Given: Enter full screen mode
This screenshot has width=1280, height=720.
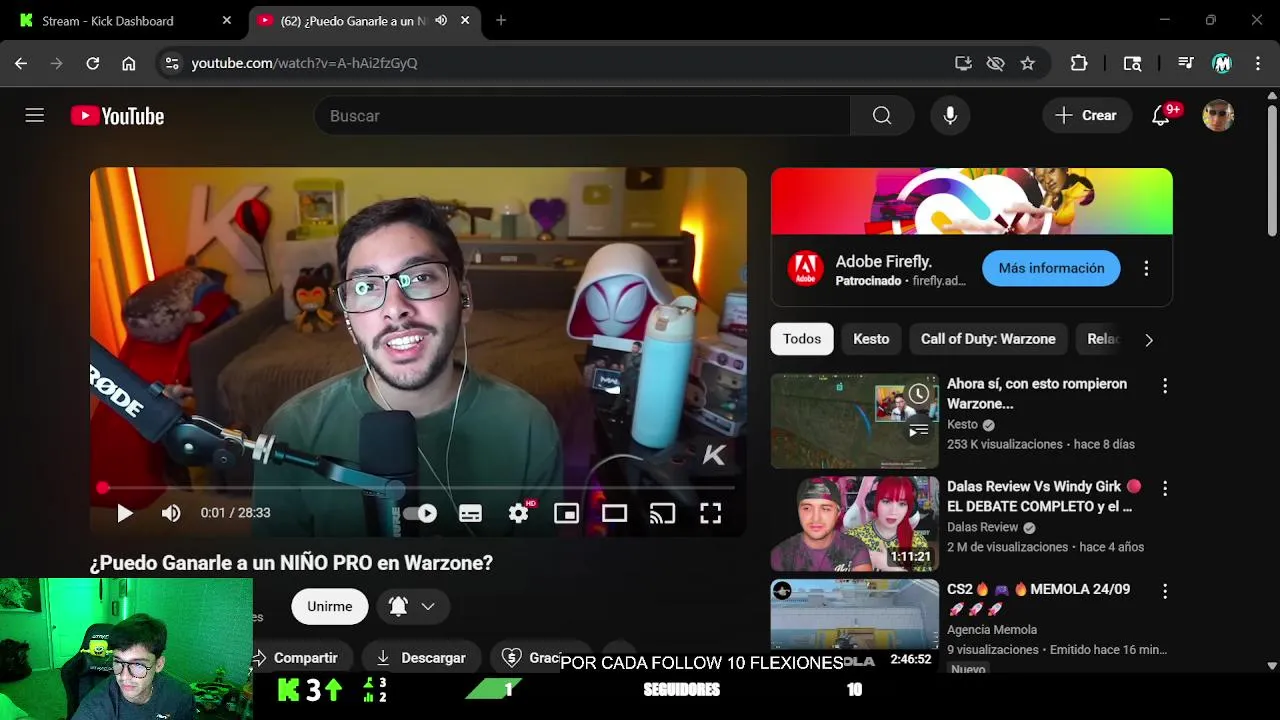Looking at the screenshot, I should (710, 513).
